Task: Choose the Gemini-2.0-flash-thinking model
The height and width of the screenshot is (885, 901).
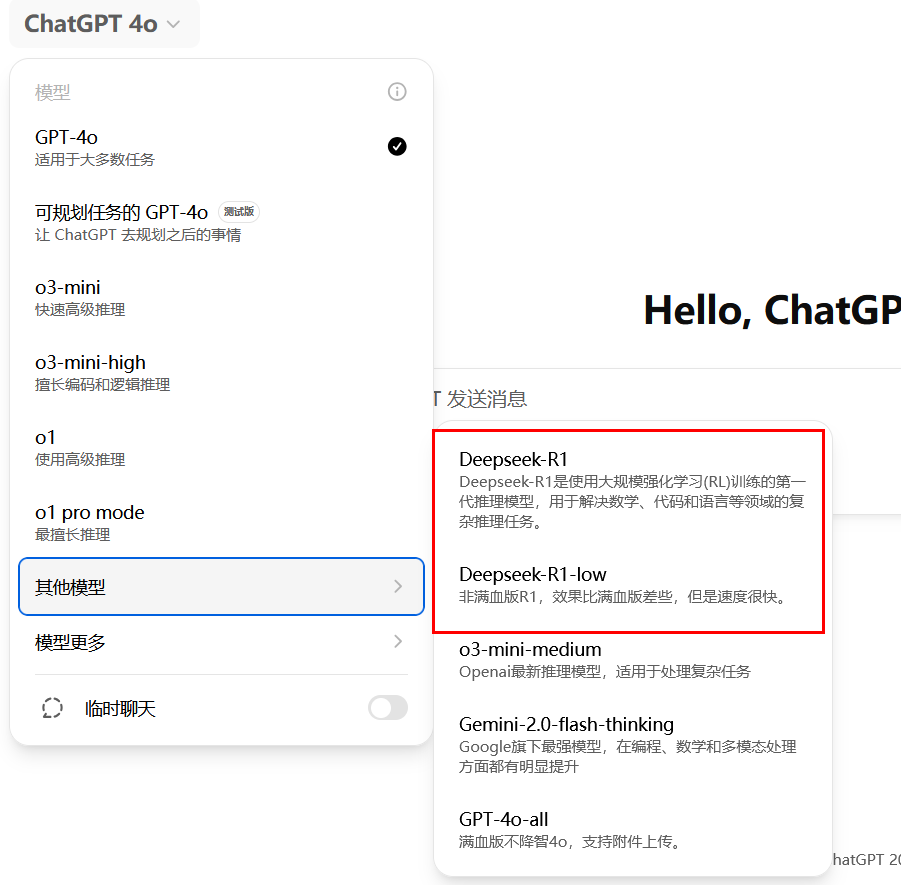Action: [x=632, y=744]
